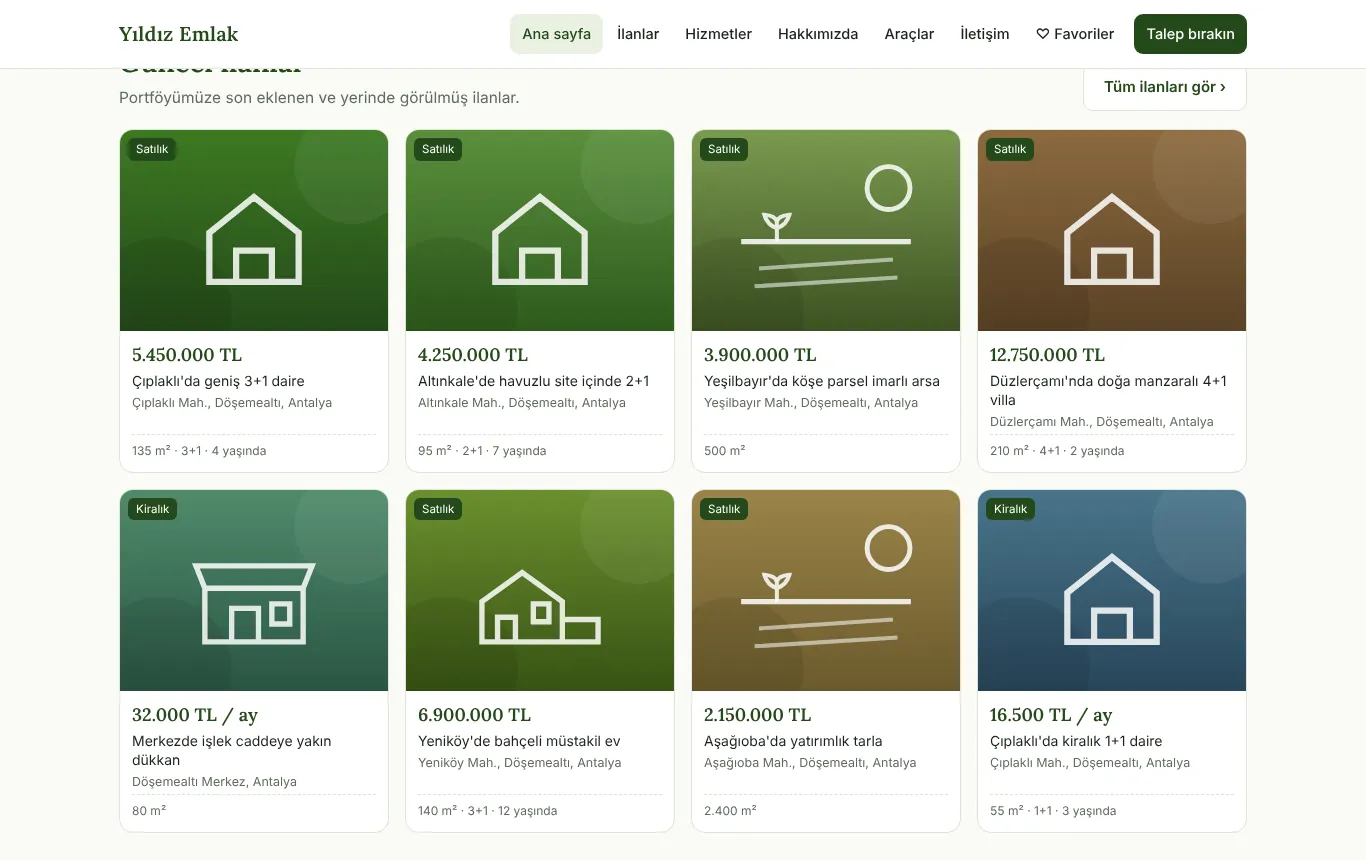Click land plot icon on Yeşilbayır arsa listing

click(x=826, y=228)
